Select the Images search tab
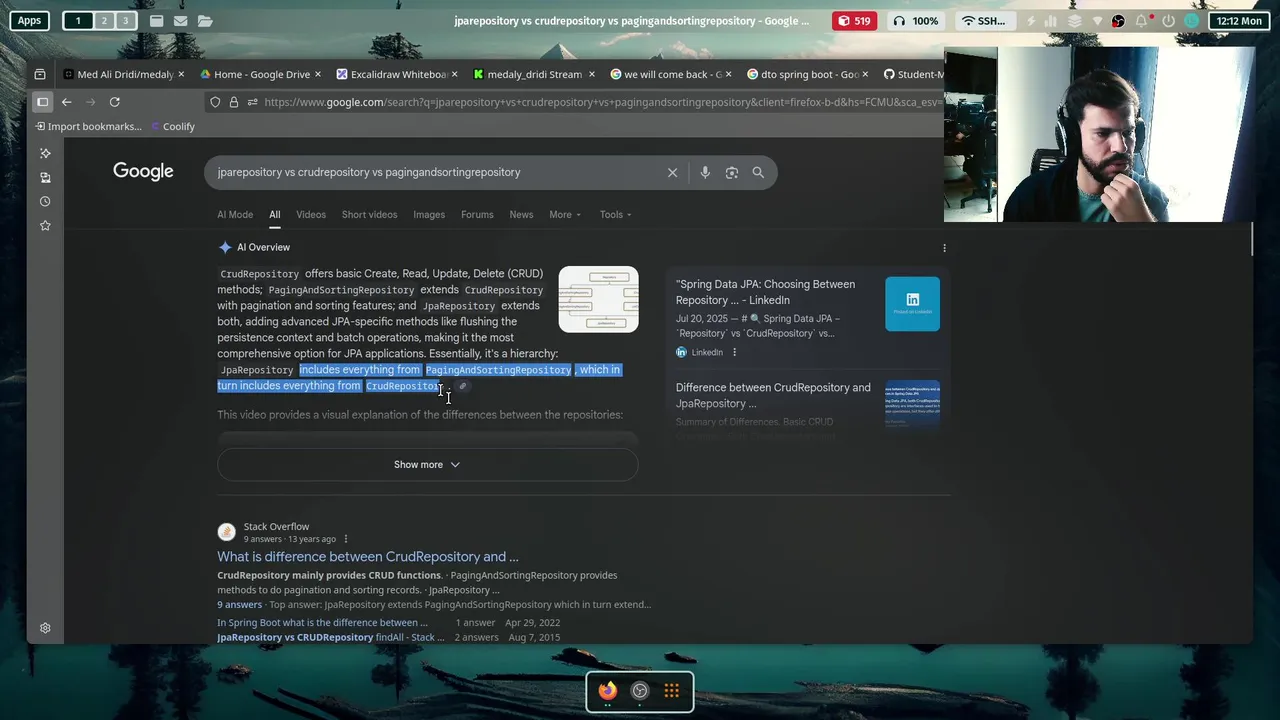 point(429,214)
